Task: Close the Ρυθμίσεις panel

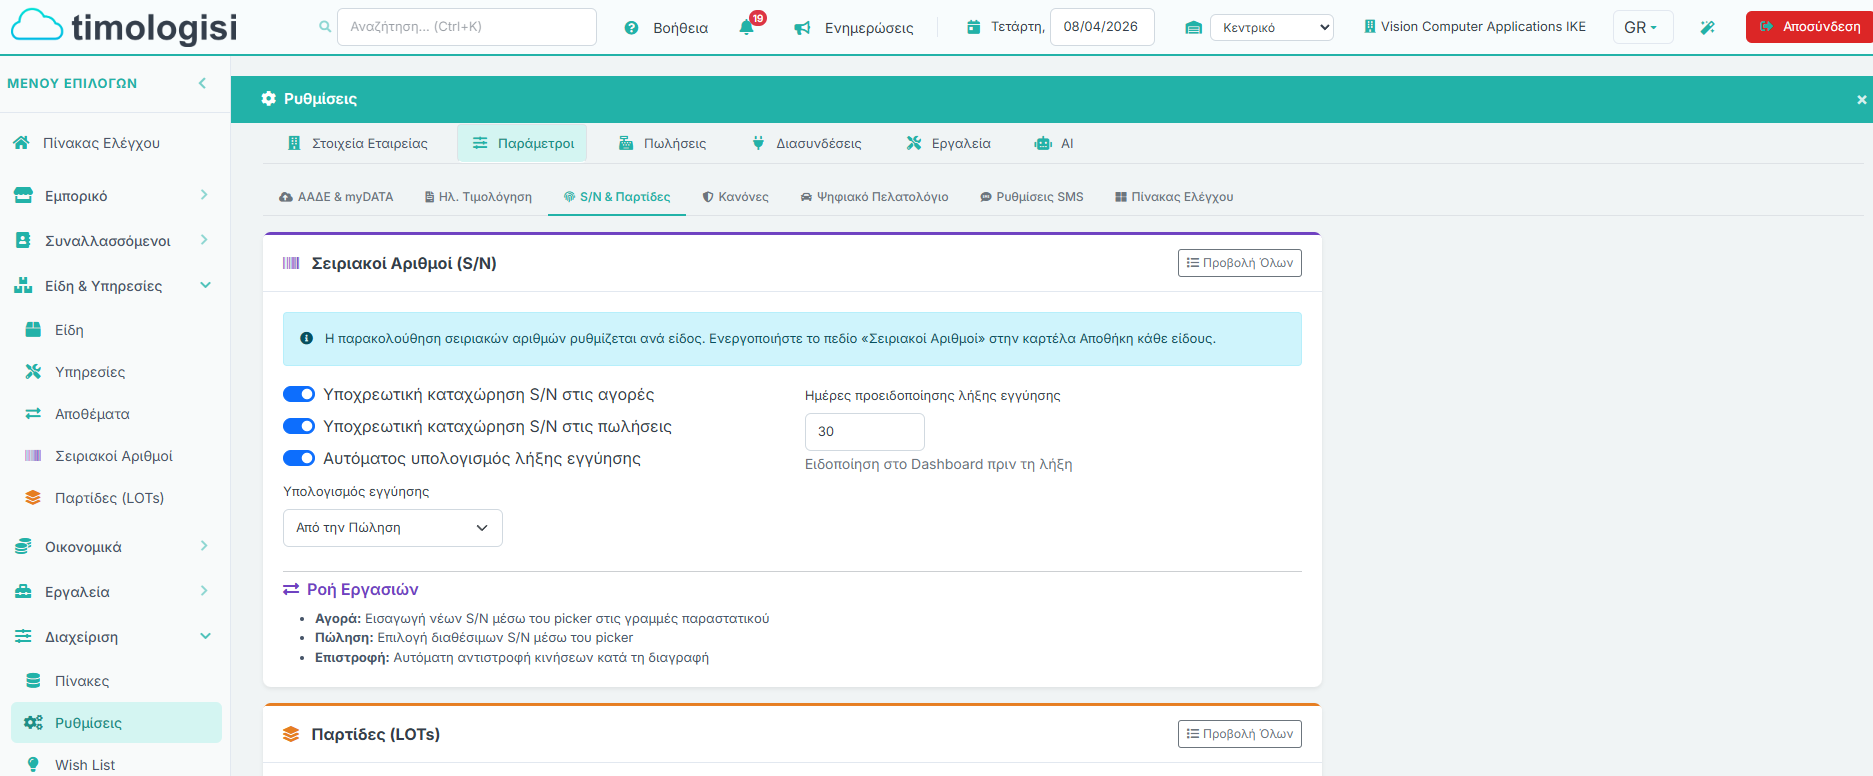Action: [1861, 99]
